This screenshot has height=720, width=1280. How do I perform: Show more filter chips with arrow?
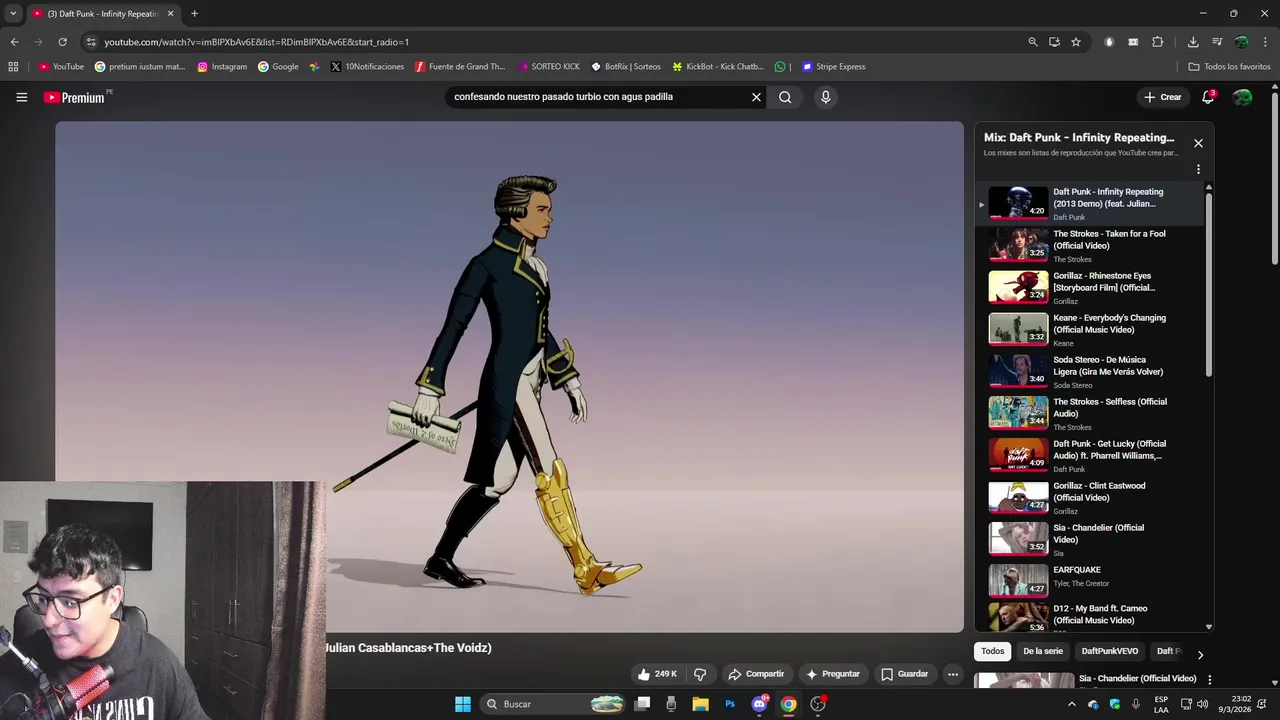pyautogui.click(x=1200, y=654)
